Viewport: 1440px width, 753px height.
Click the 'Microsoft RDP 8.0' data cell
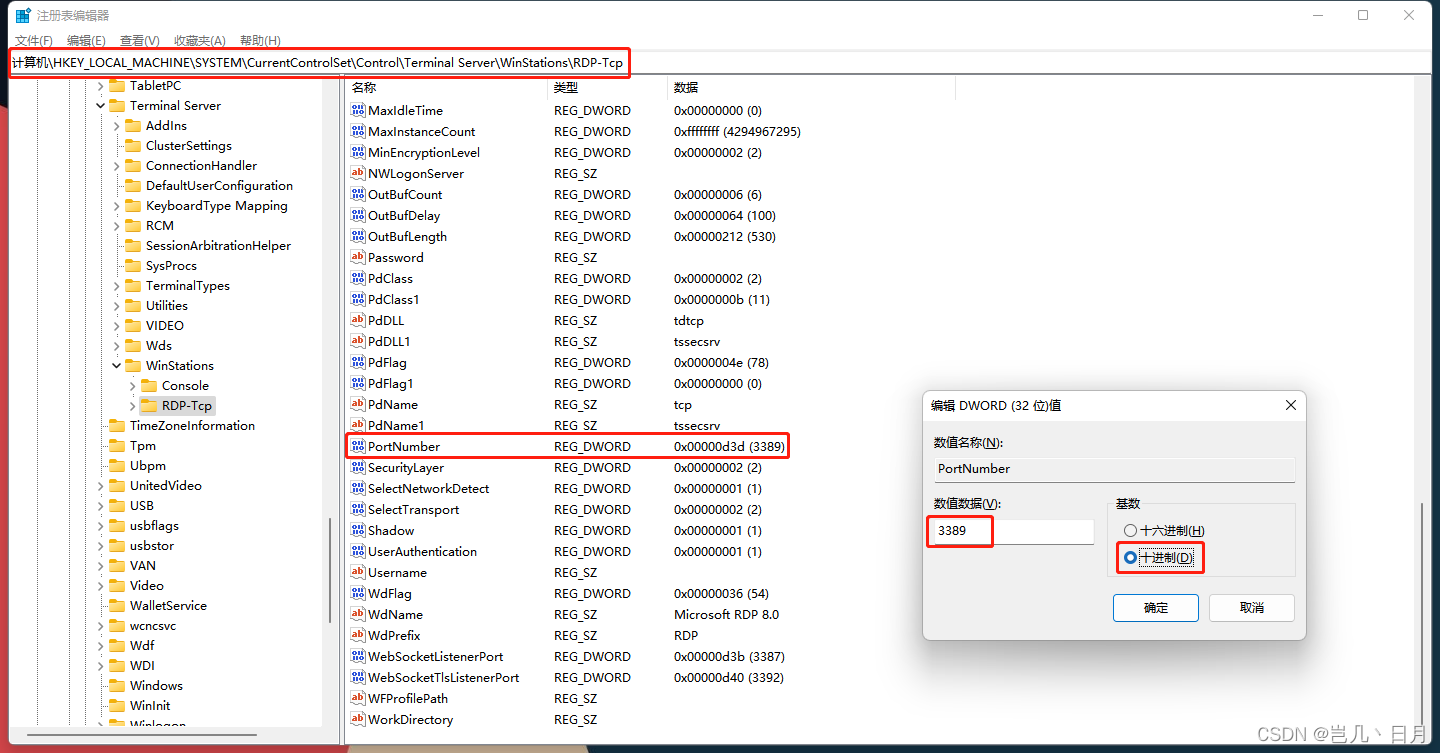pos(726,614)
